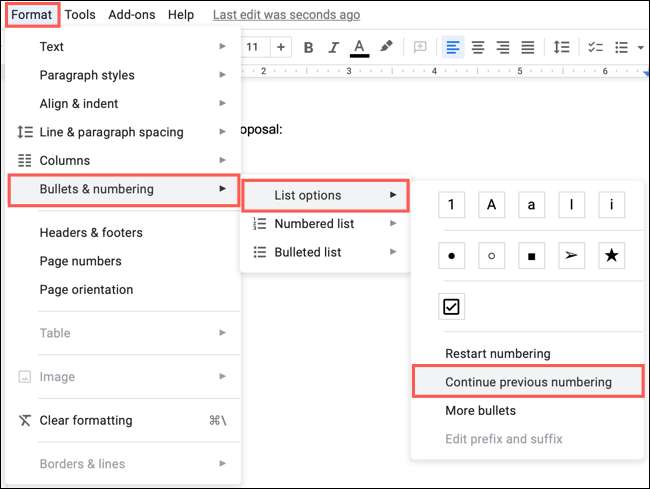
Task: Open the Tools menu
Action: coord(80,15)
